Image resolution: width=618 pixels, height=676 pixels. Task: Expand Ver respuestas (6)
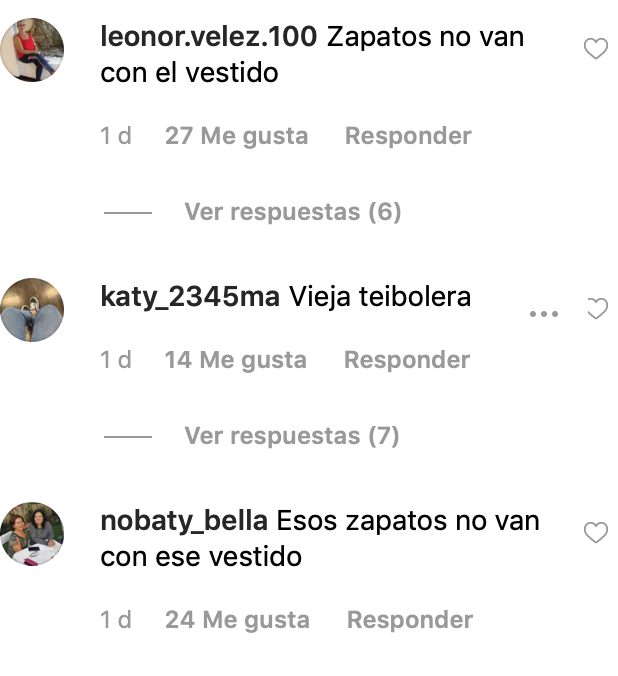(x=293, y=212)
